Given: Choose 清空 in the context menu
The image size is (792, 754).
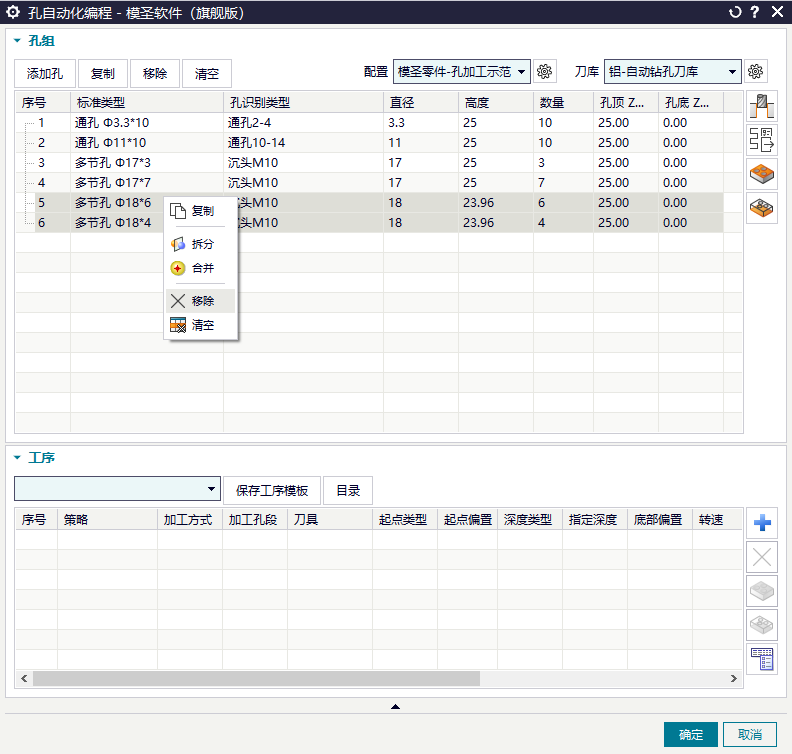Looking at the screenshot, I should coord(203,325).
